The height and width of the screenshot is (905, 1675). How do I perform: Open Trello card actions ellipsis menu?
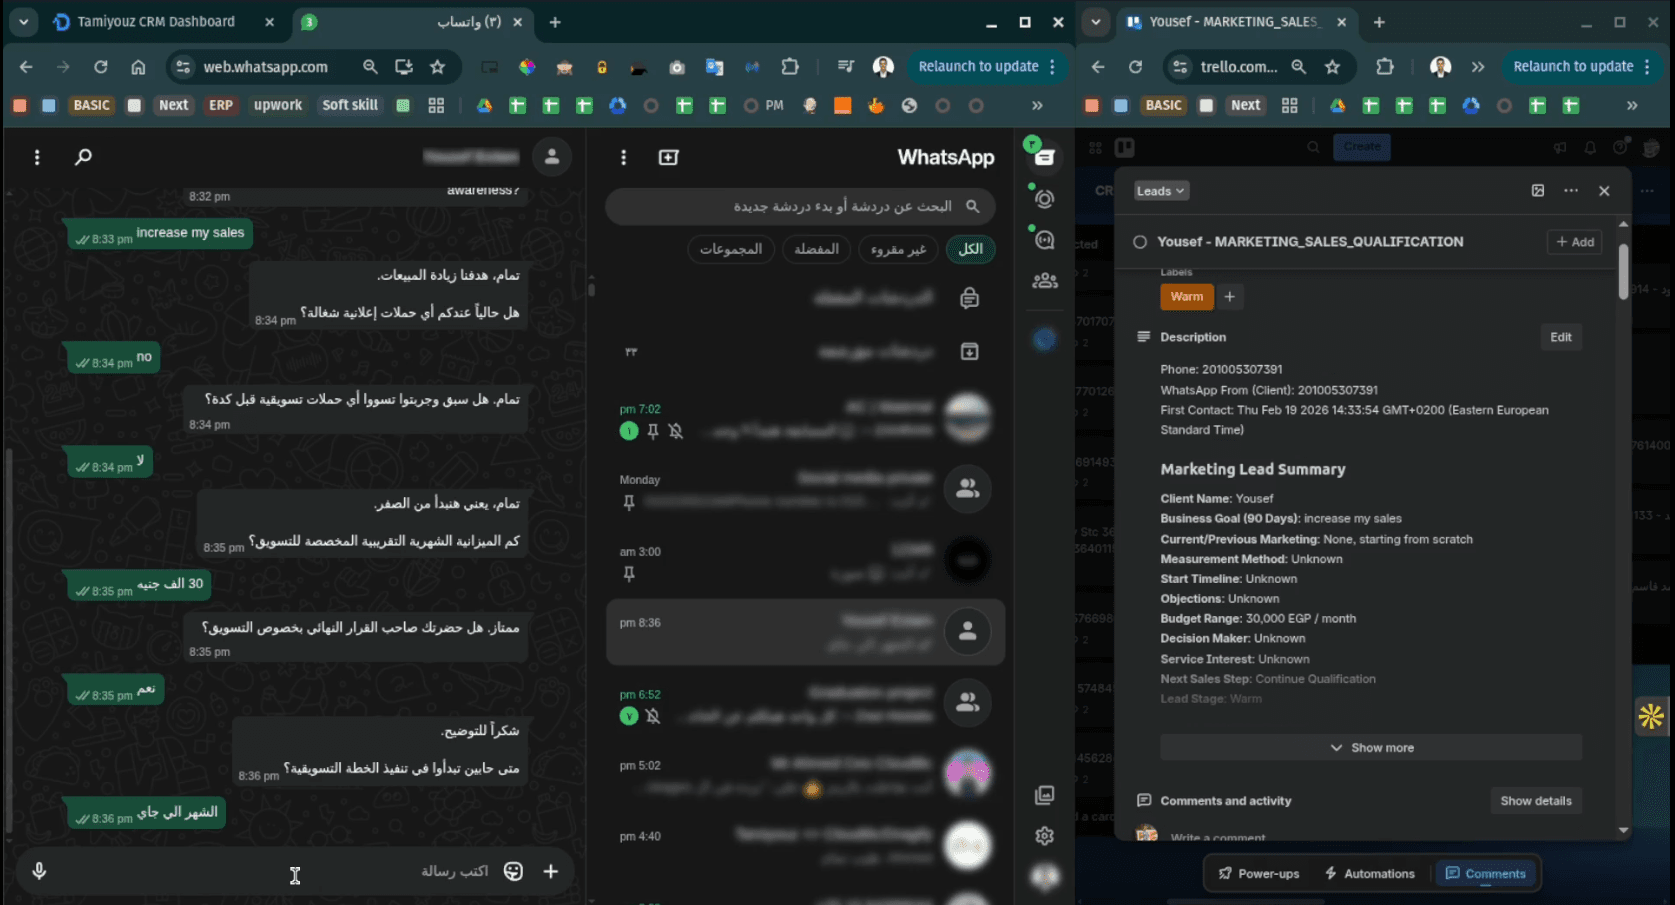click(x=1571, y=191)
